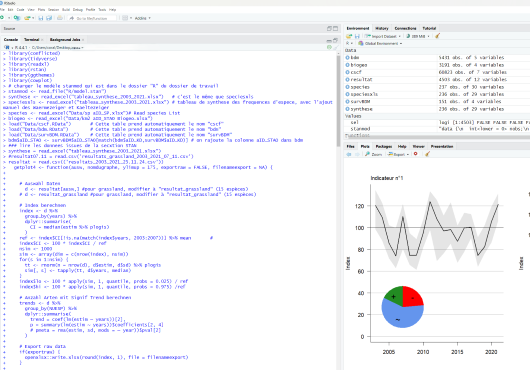Open the console working directory dropdown
Viewport: 530px width, 370px height.
(82, 48)
